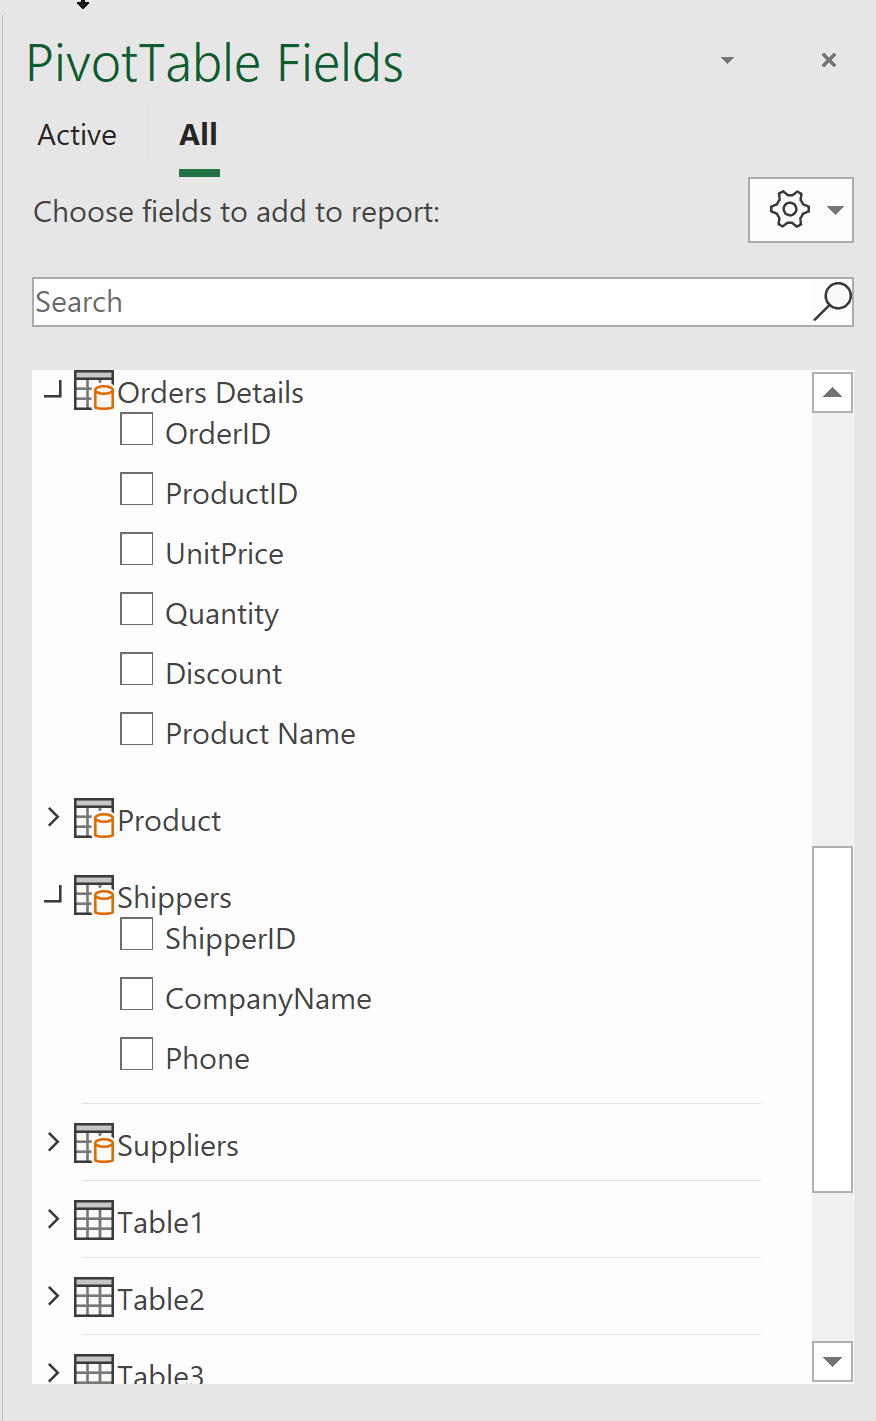Click the Table1 worksheet table icon
The width and height of the screenshot is (876, 1421).
tap(94, 1221)
